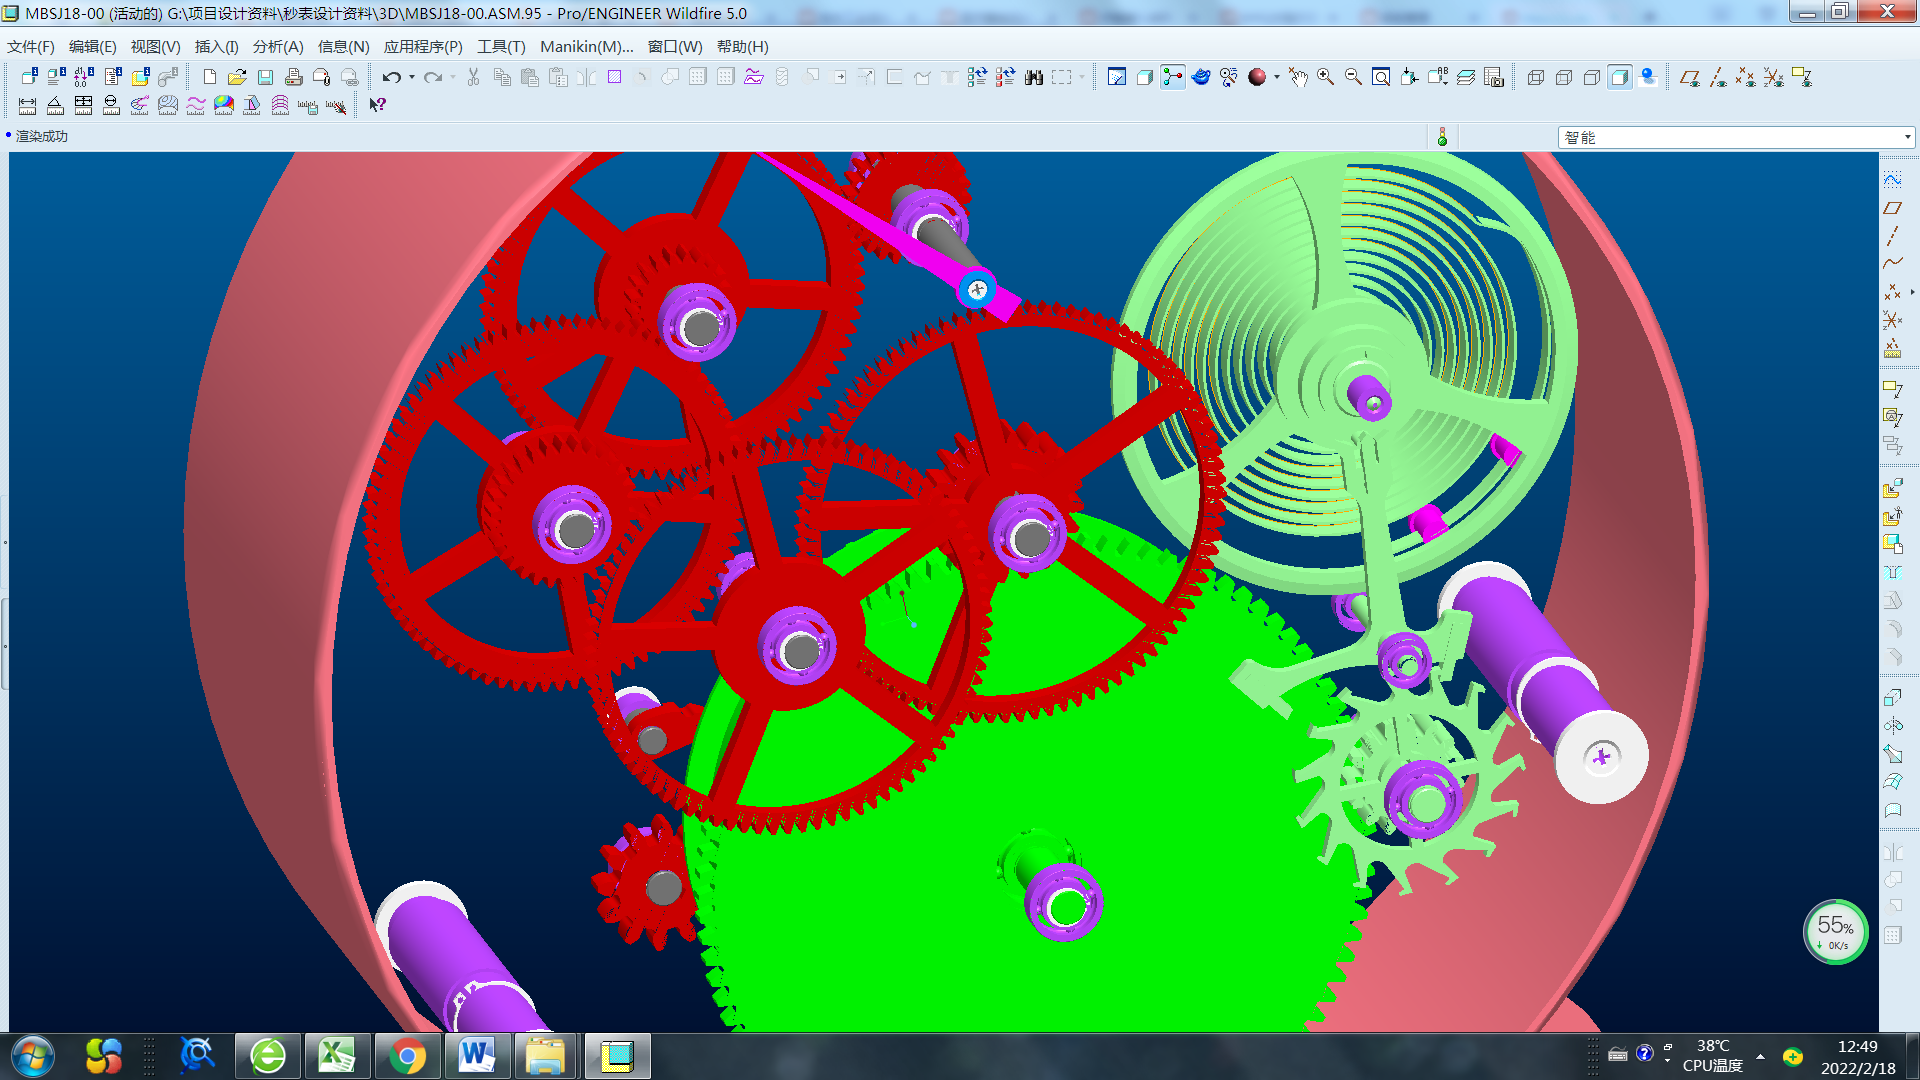This screenshot has height=1080, width=1920.
Task: Refit the model to the screen
Action: [x=1381, y=77]
